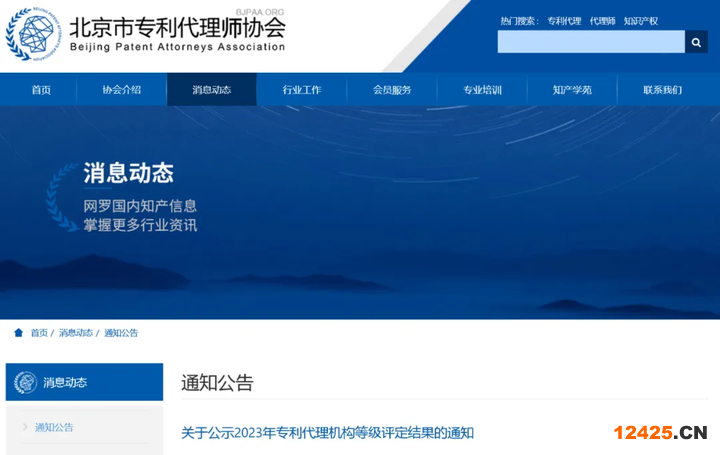Navigate to 知产学苑 section
720x455 pixels.
pyautogui.click(x=571, y=90)
